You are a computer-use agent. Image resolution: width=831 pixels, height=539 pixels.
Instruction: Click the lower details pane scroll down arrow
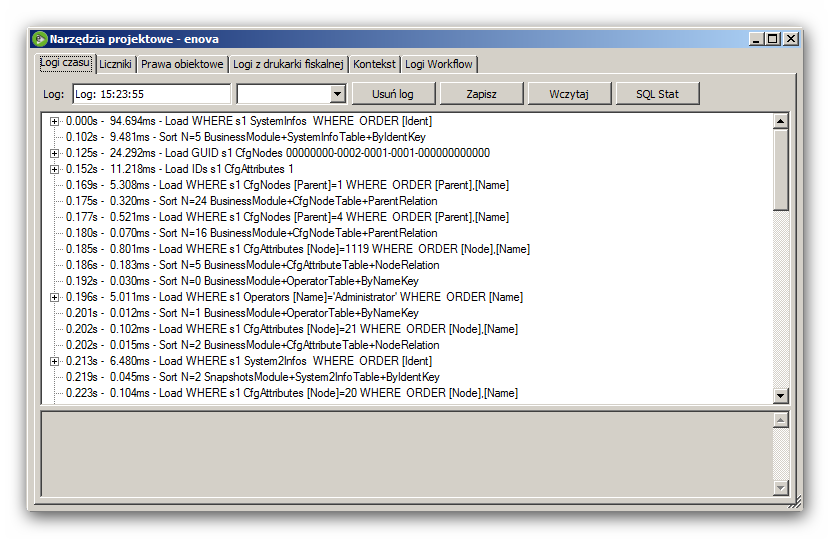[x=780, y=488]
